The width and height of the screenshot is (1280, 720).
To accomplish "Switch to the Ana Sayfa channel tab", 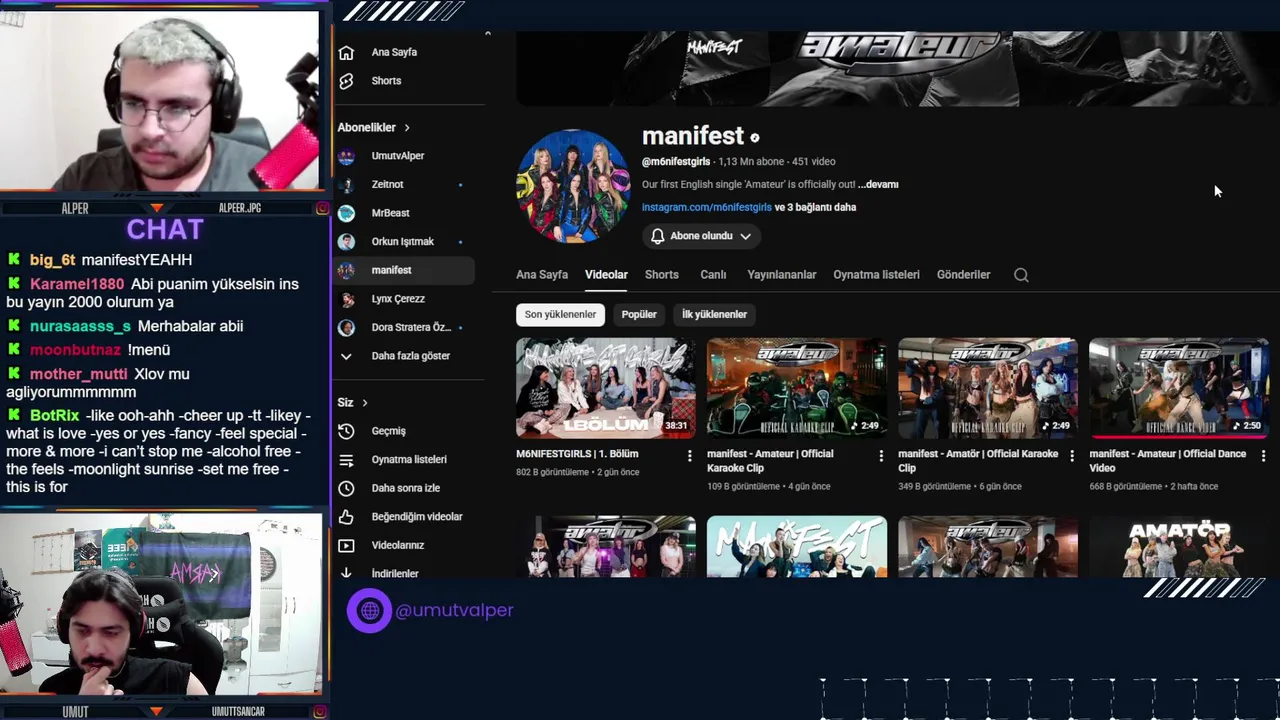I will (x=542, y=275).
